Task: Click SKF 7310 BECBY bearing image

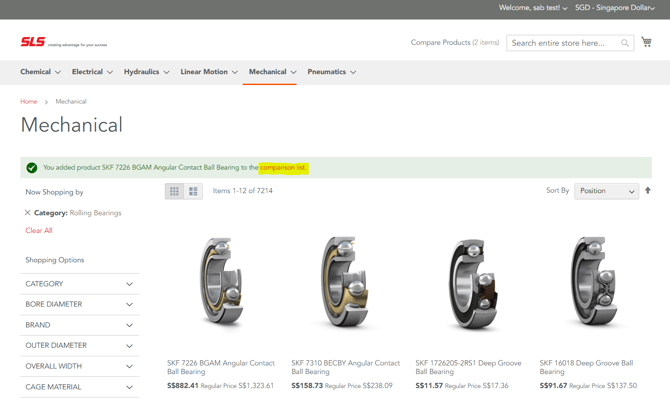Action: (x=344, y=284)
